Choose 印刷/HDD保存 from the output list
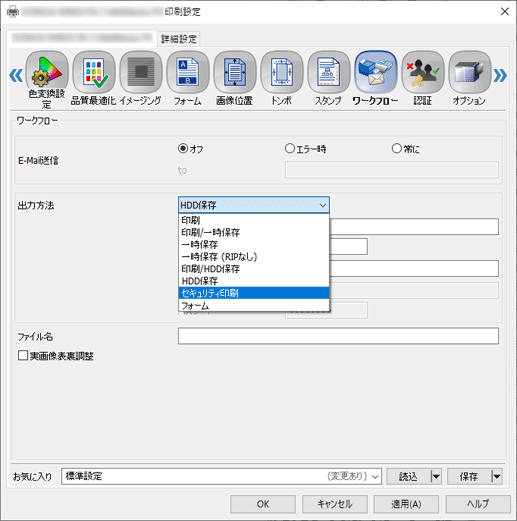Screen dimensions: 517x521 click(254, 269)
